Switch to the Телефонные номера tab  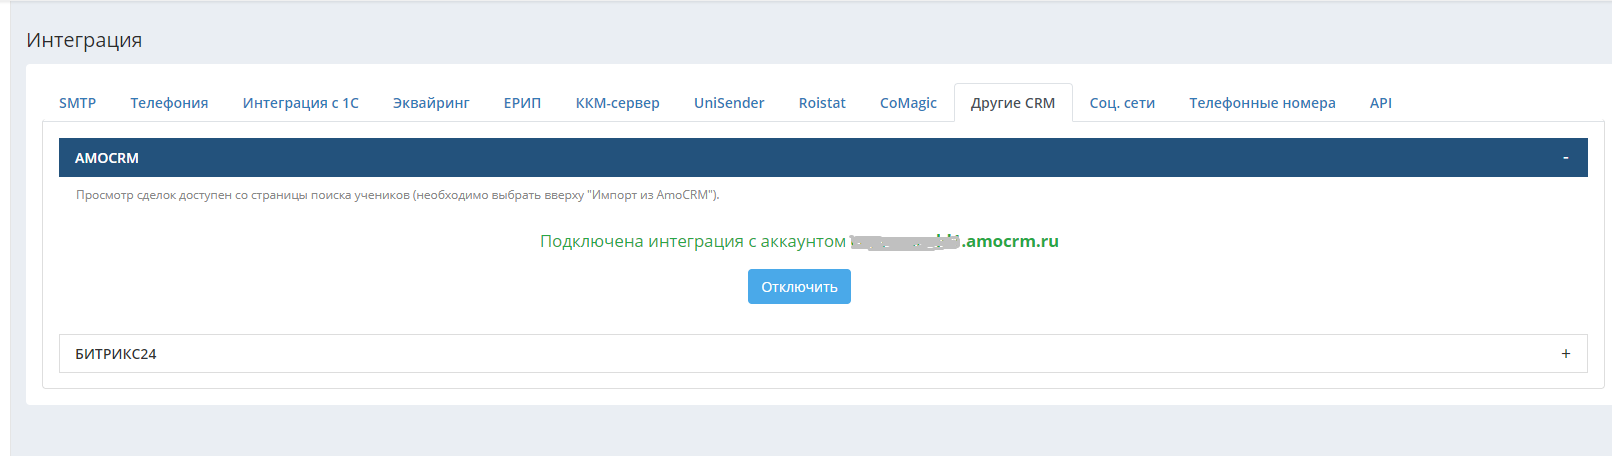coord(1262,103)
